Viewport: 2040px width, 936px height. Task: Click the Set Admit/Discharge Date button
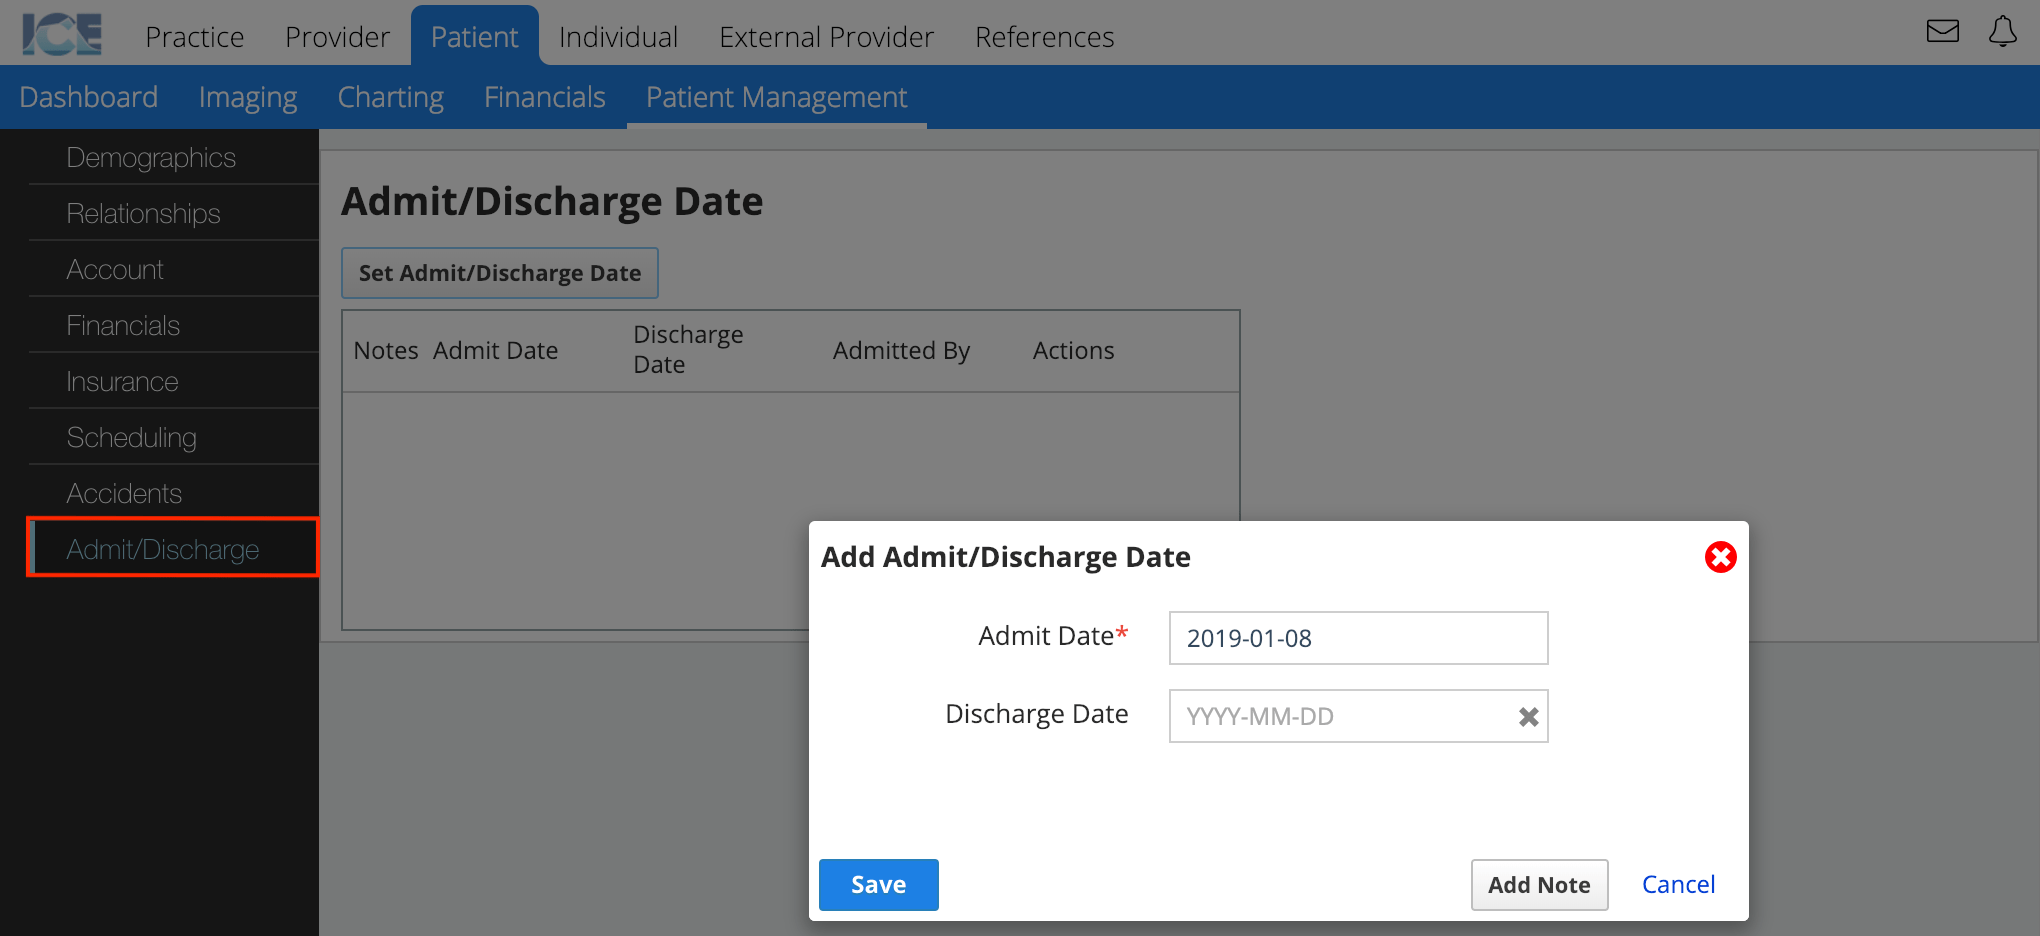pos(500,273)
